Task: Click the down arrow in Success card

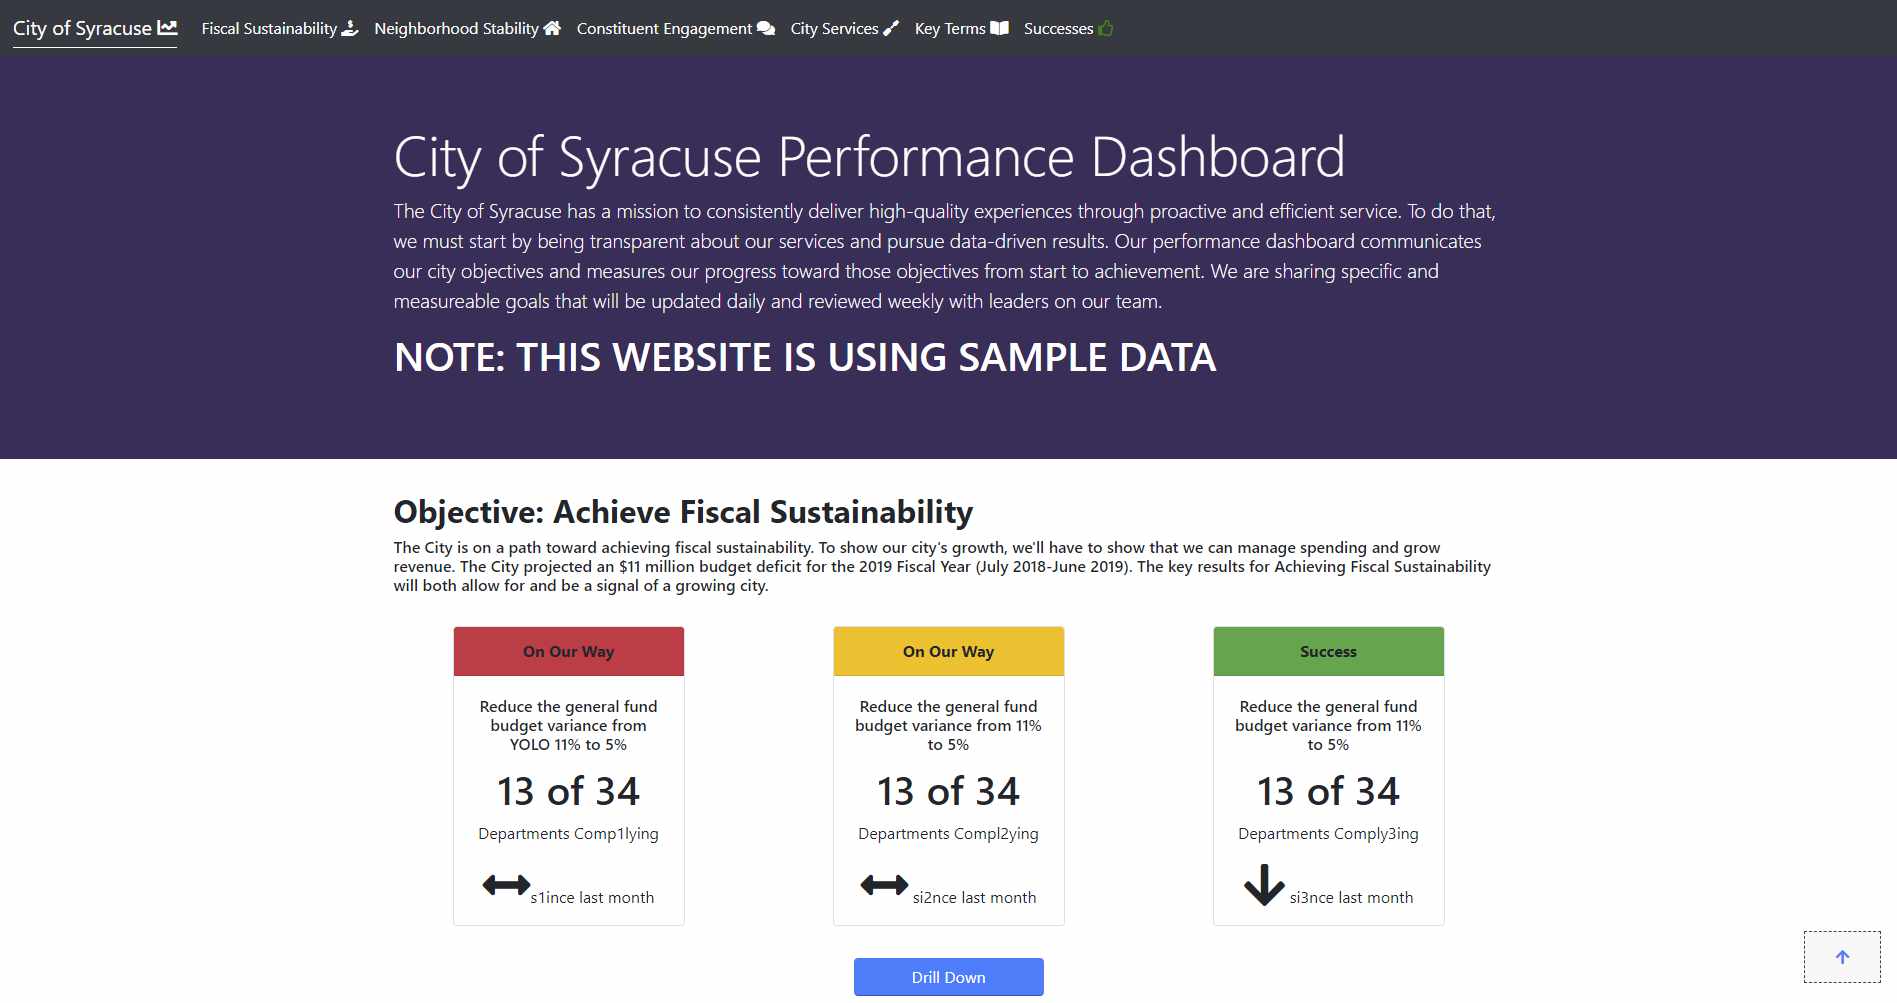Action: coord(1264,885)
